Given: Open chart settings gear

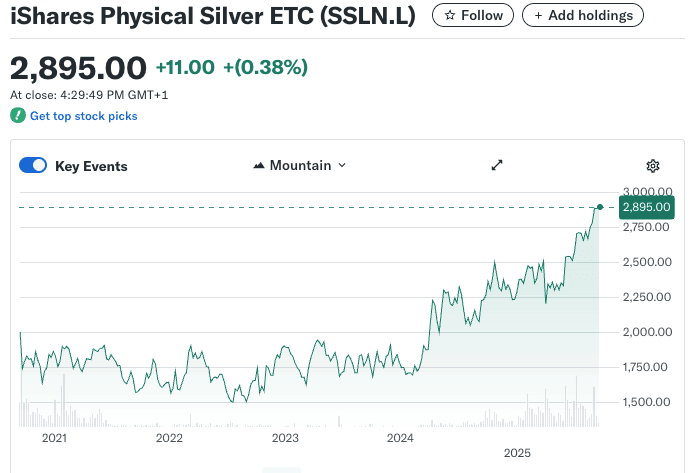Looking at the screenshot, I should pos(653,166).
